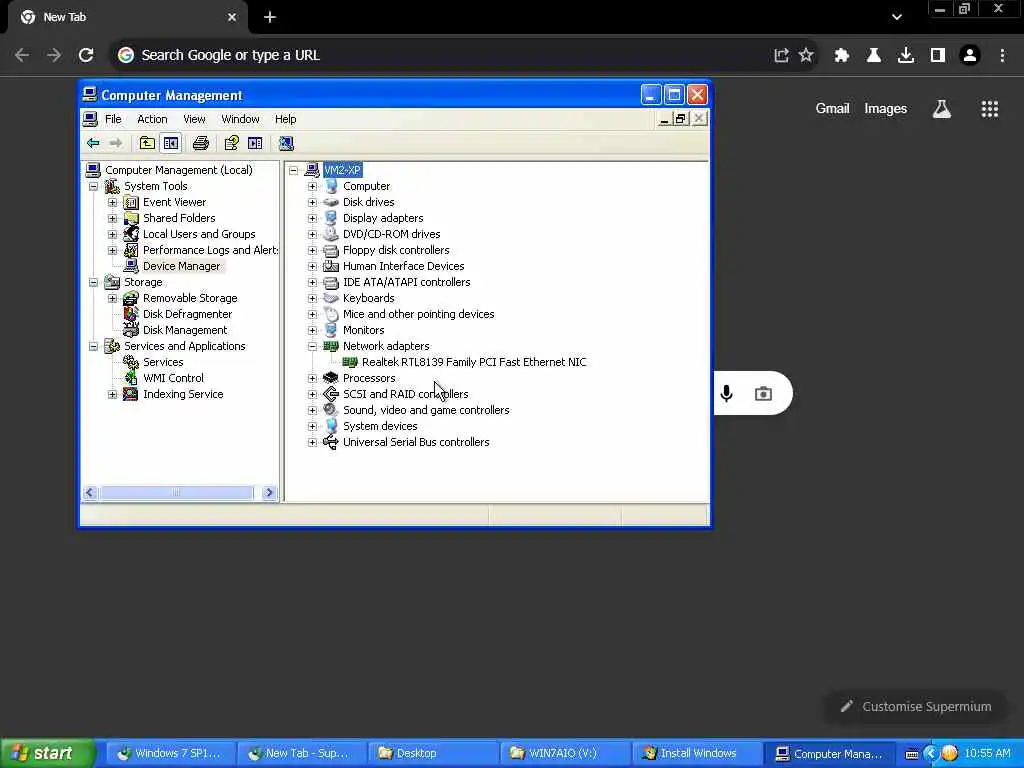Click the Print toolbar icon
1024x768 pixels.
[200, 143]
